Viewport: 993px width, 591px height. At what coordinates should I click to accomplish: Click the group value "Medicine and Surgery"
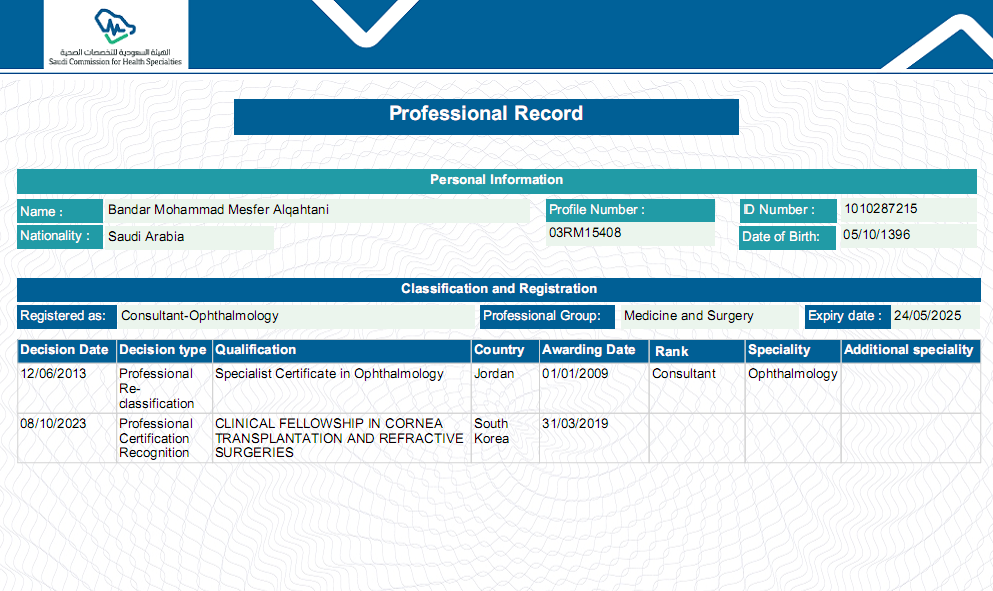688,316
